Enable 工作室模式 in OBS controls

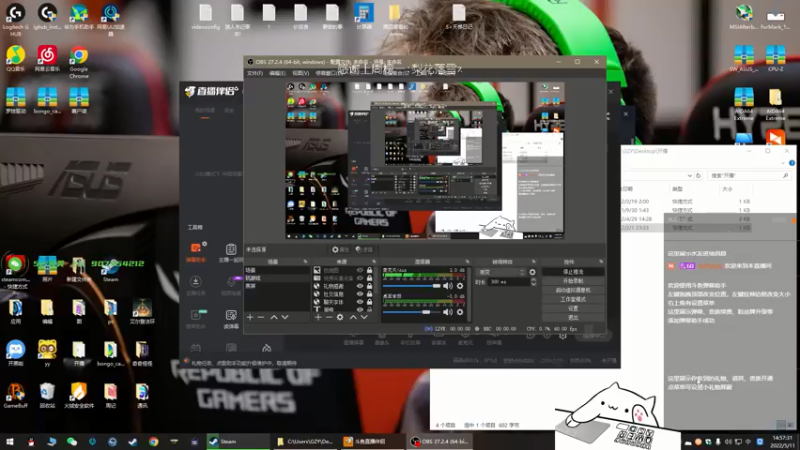(x=573, y=299)
